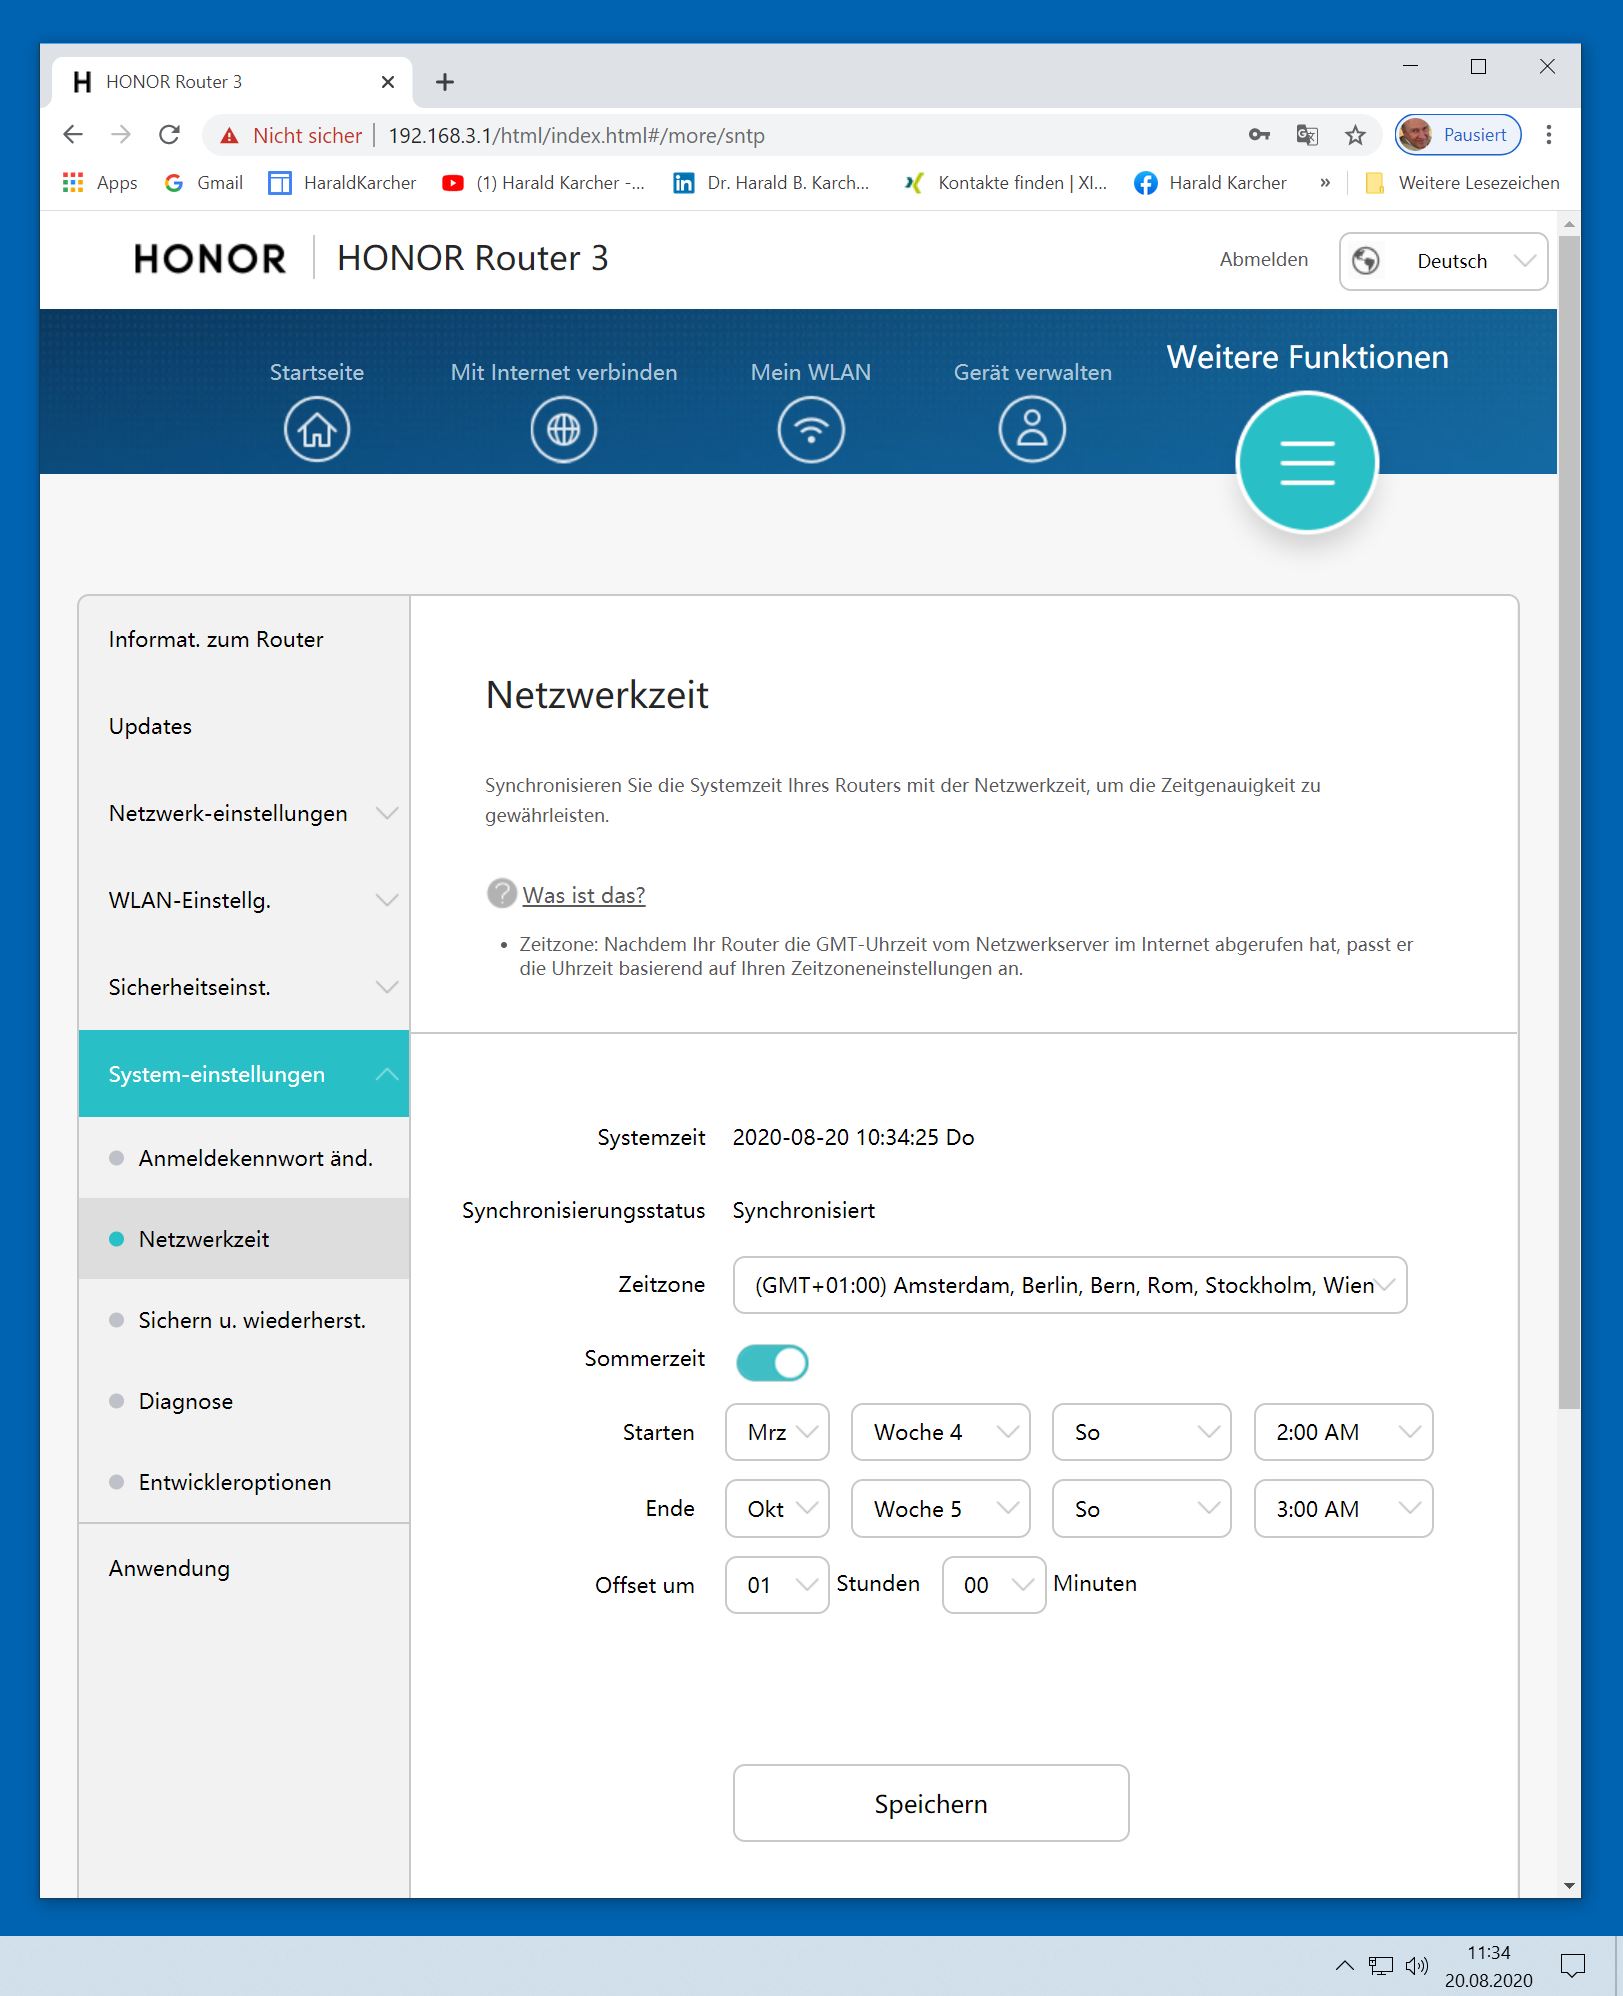Open the Apps grid bookmark

[x=100, y=183]
